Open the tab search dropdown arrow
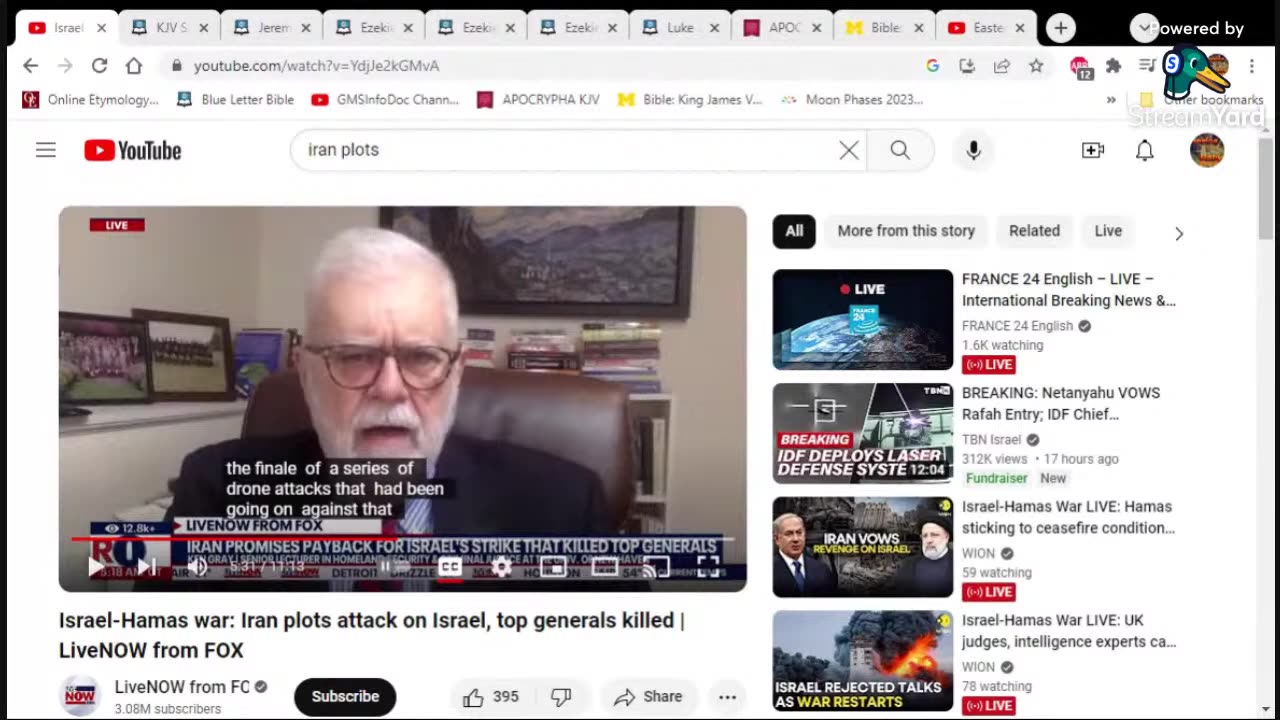Viewport: 1280px width, 720px height. (x=1144, y=28)
